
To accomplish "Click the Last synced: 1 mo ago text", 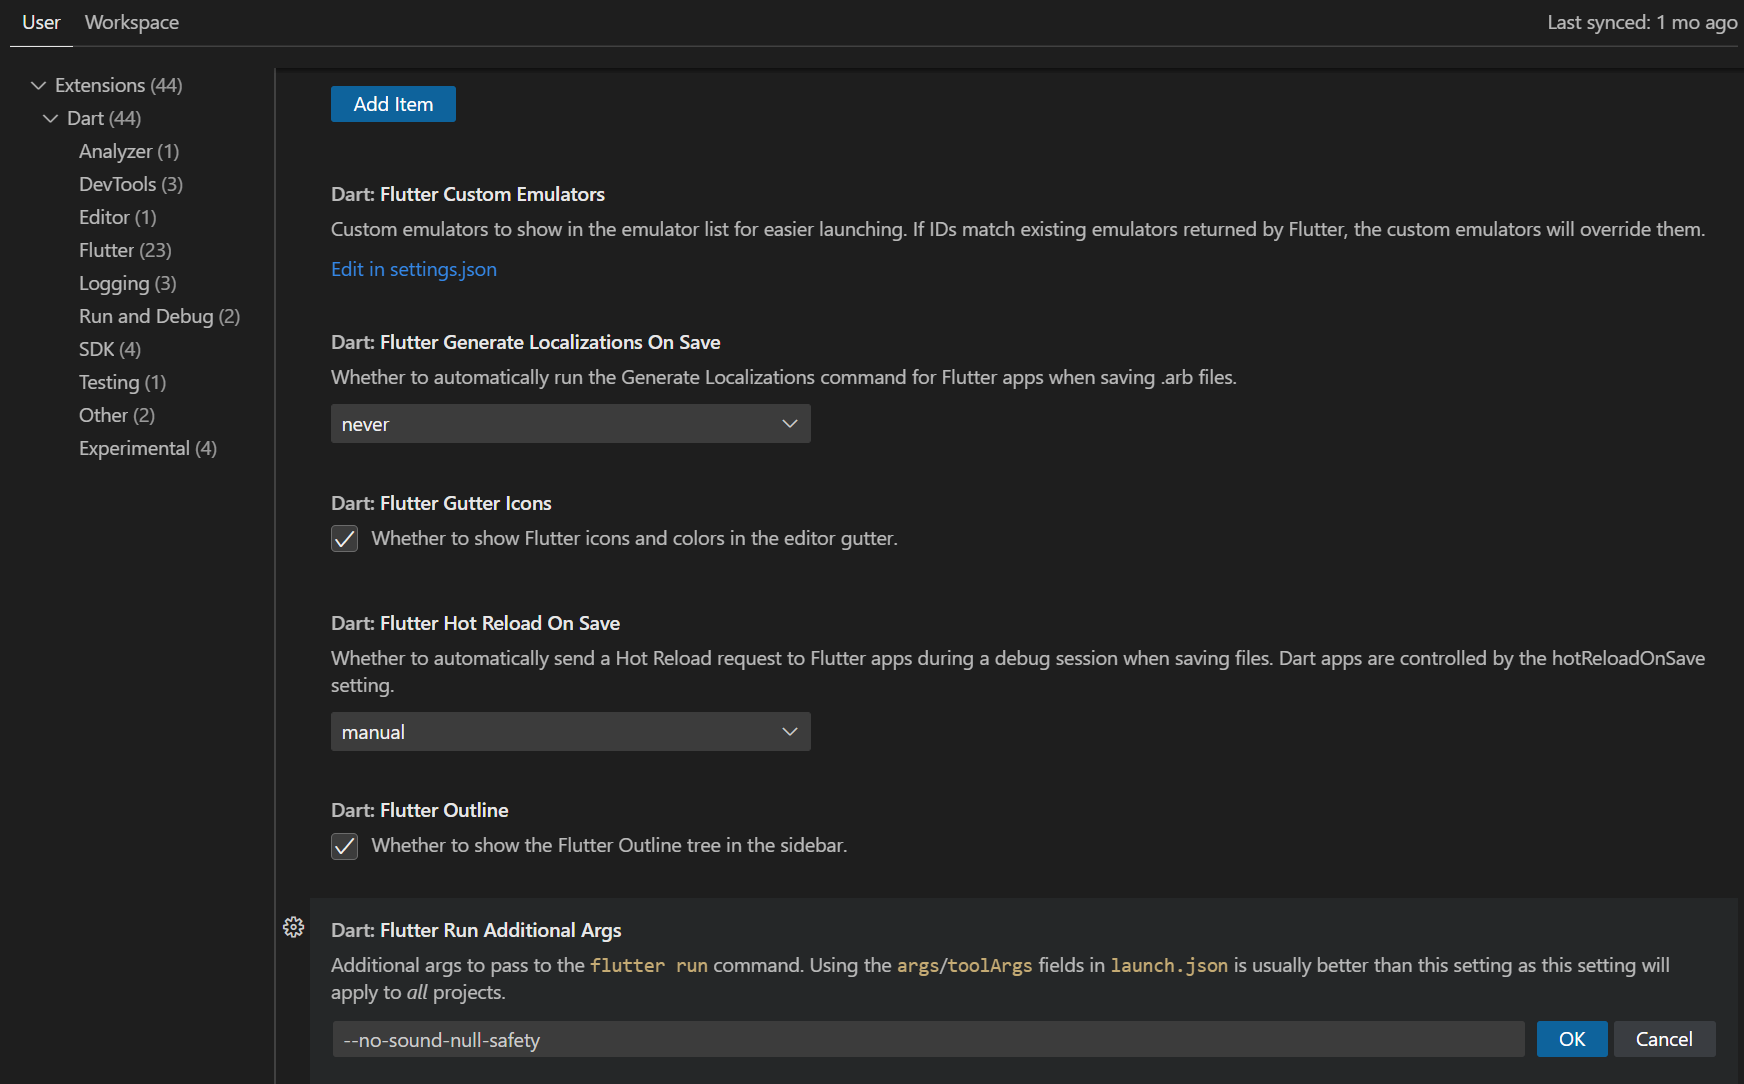I will (1642, 22).
